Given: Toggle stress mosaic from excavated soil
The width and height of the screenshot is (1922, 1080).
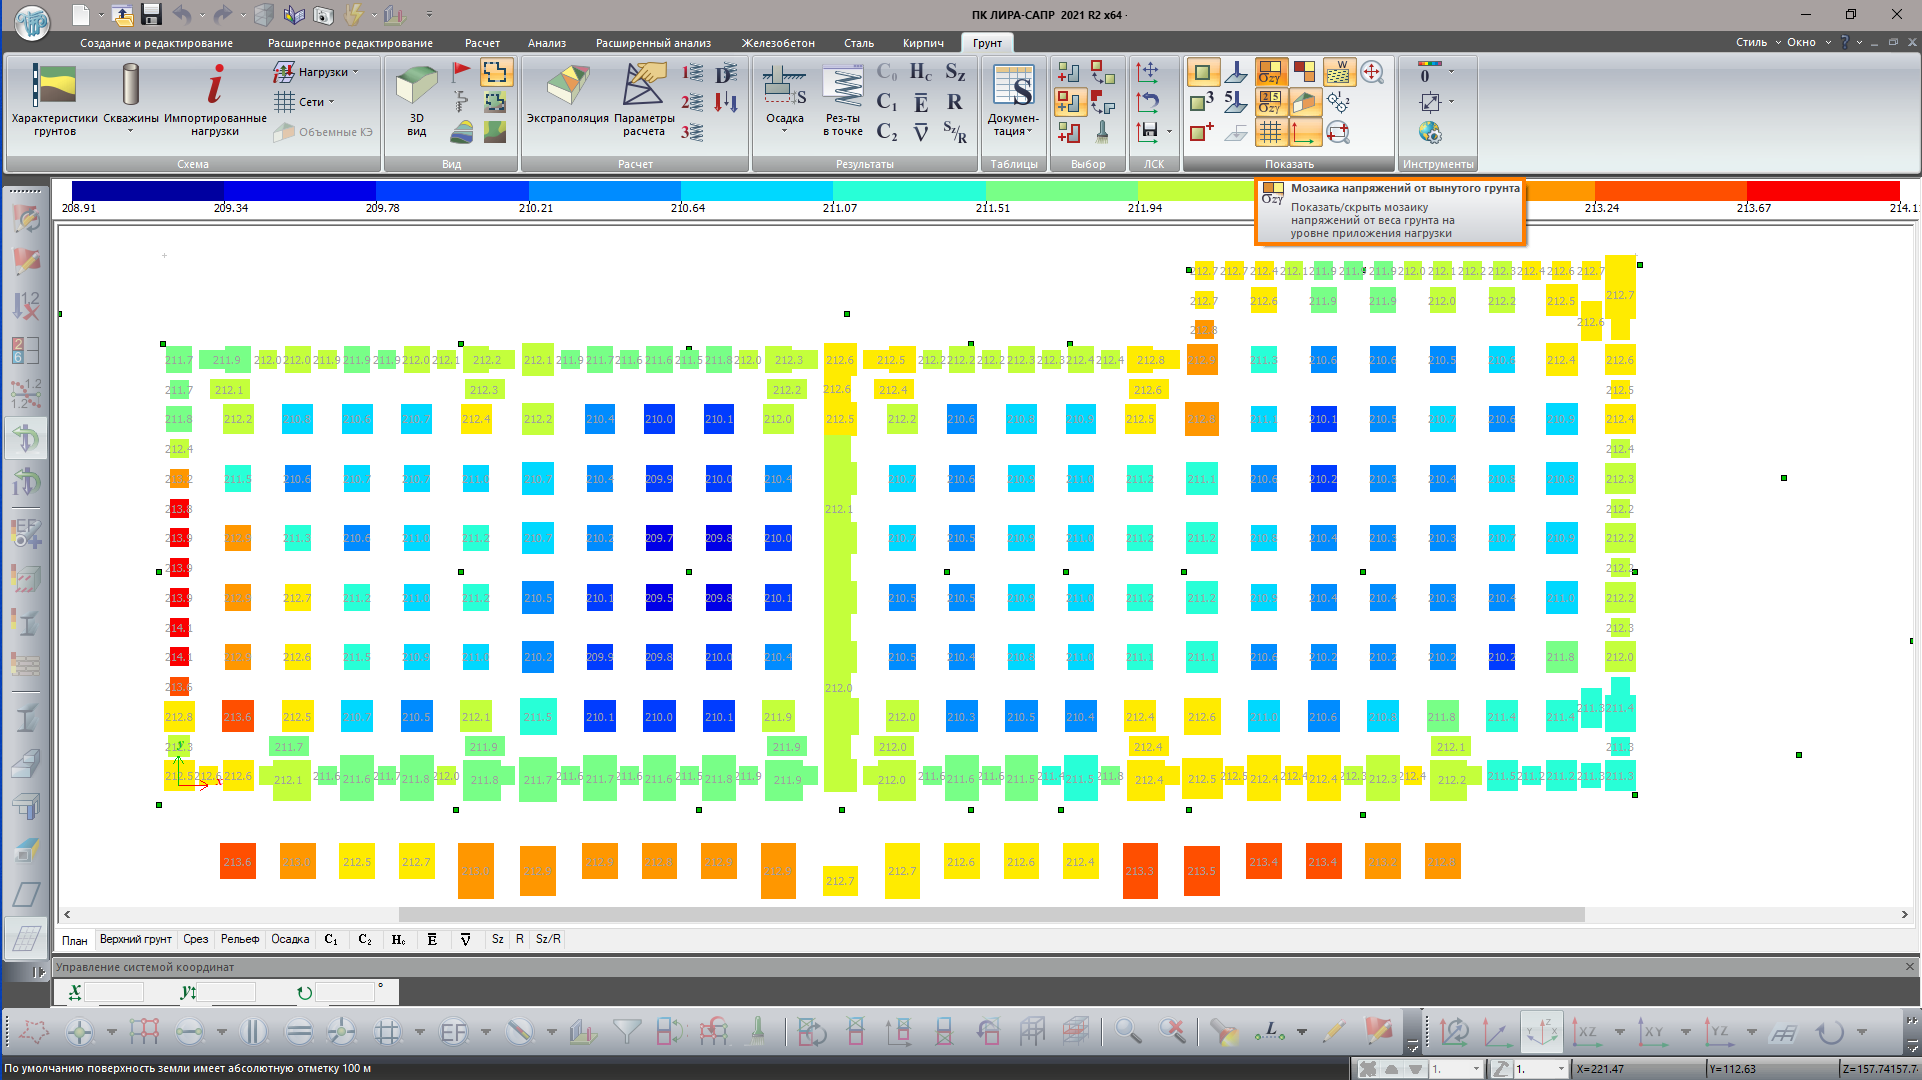Looking at the screenshot, I should pyautogui.click(x=1270, y=72).
